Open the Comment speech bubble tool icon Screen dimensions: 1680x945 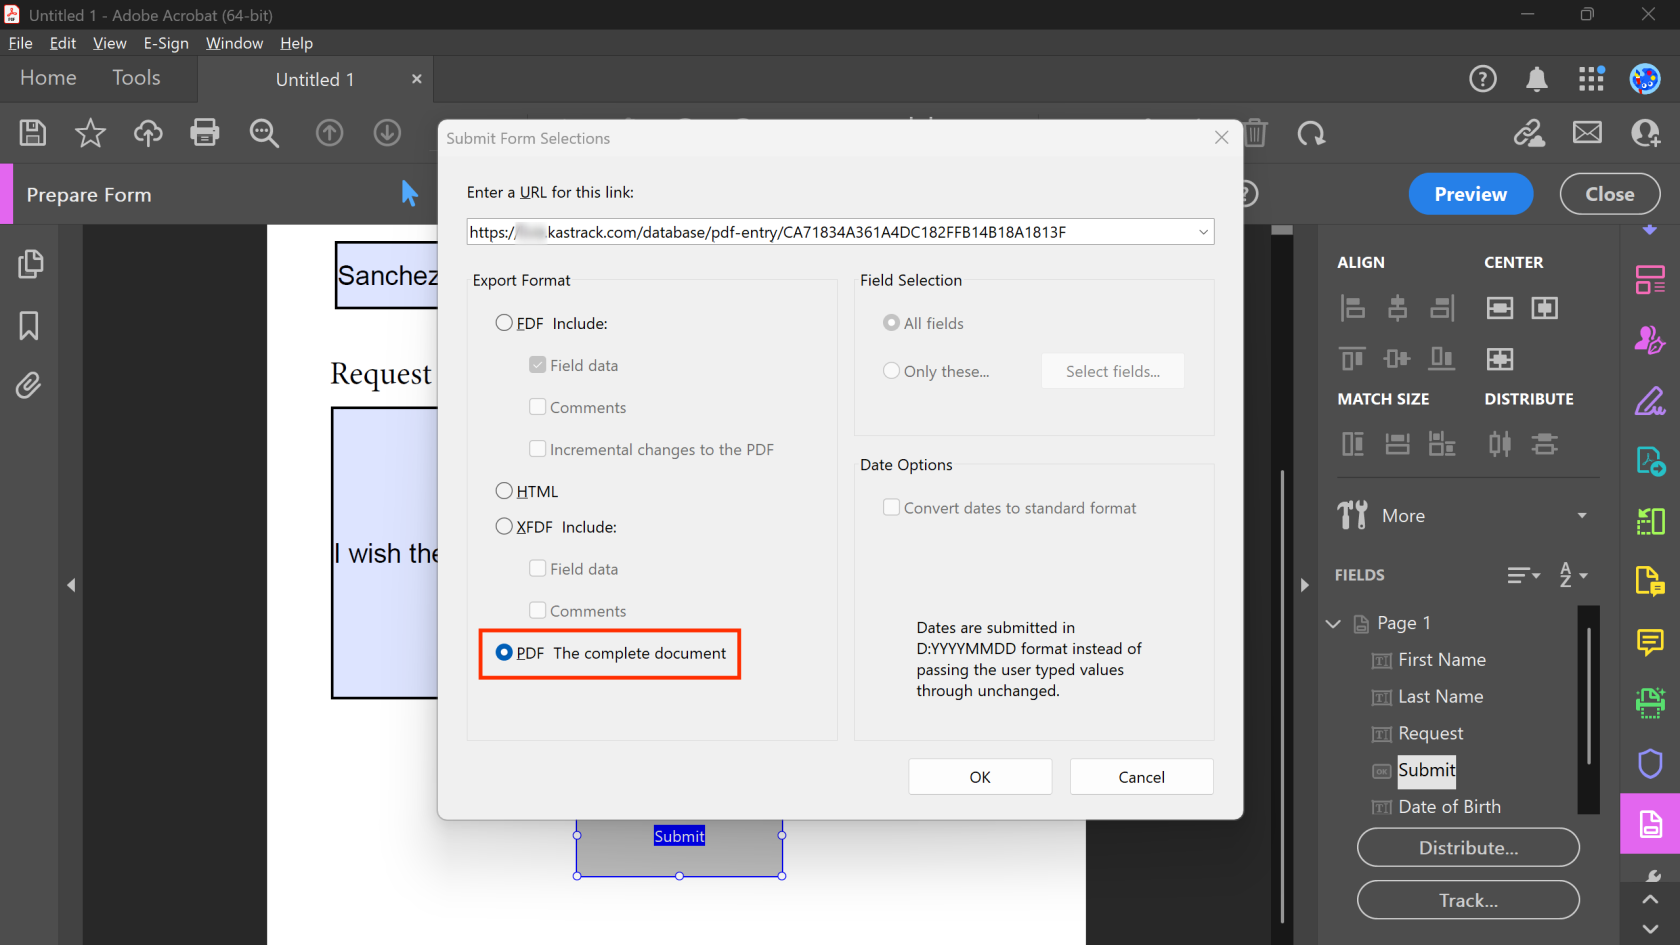[x=1650, y=641]
